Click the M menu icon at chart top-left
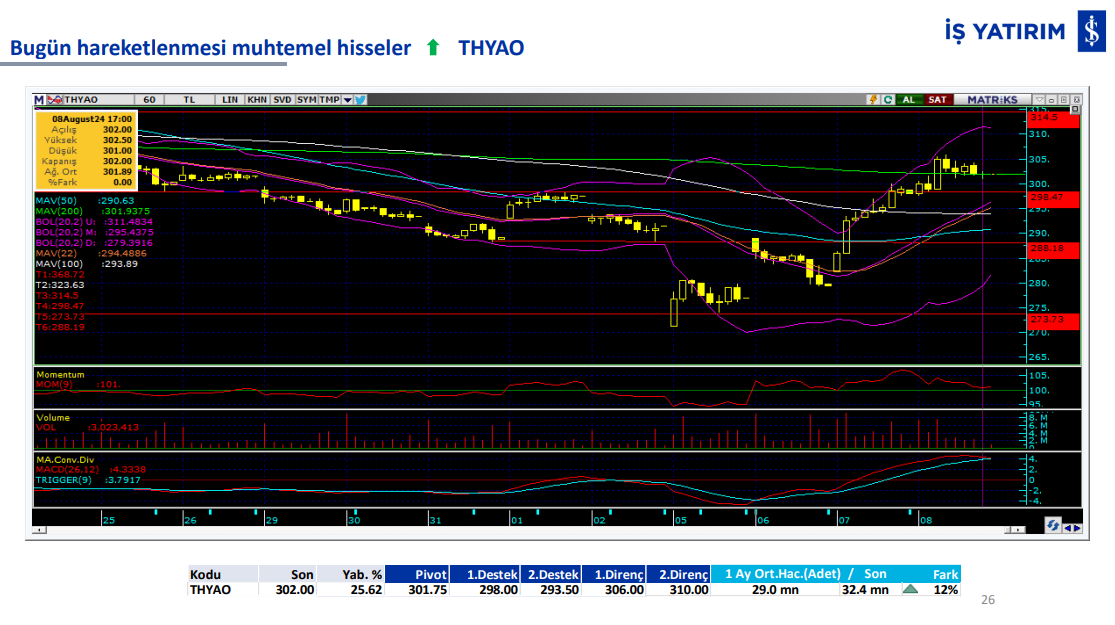The height and width of the screenshot is (625, 1115). (x=40, y=100)
